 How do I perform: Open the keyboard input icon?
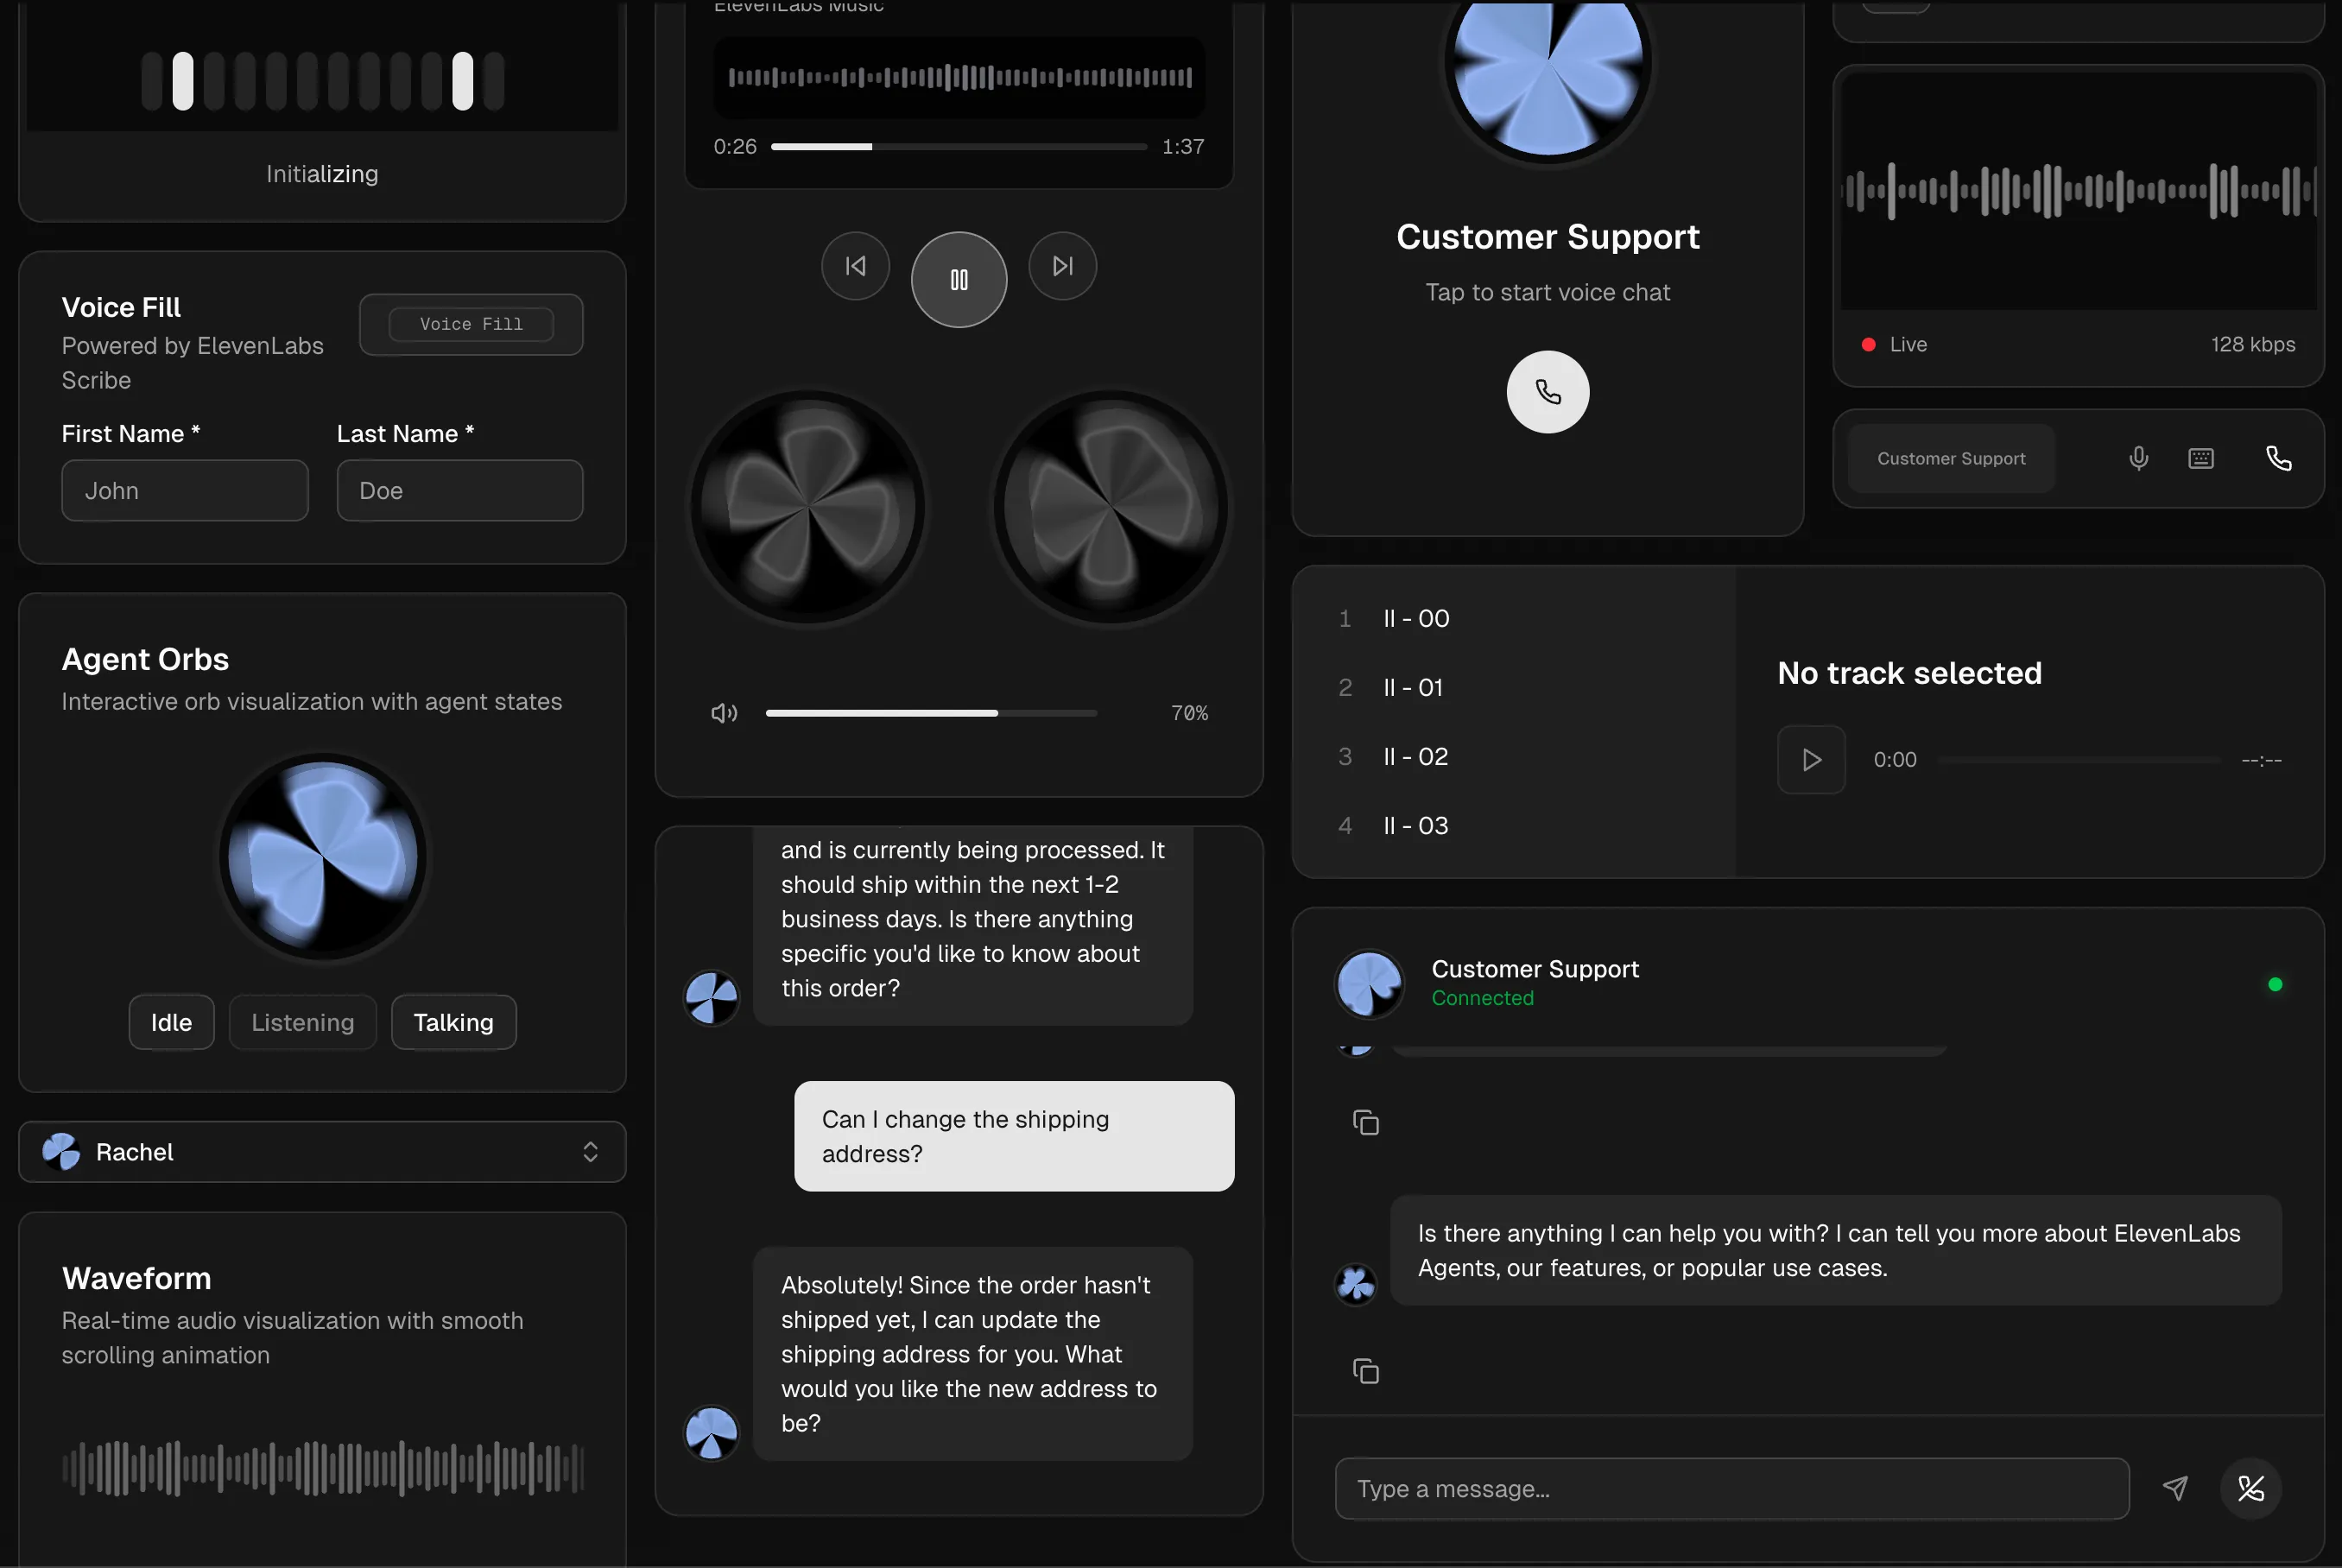point(2200,459)
